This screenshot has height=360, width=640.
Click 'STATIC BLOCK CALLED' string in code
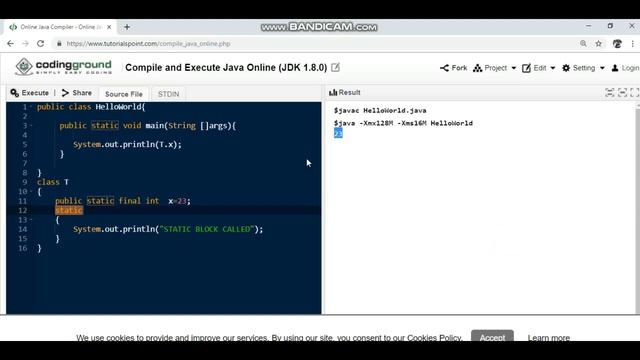pos(207,229)
